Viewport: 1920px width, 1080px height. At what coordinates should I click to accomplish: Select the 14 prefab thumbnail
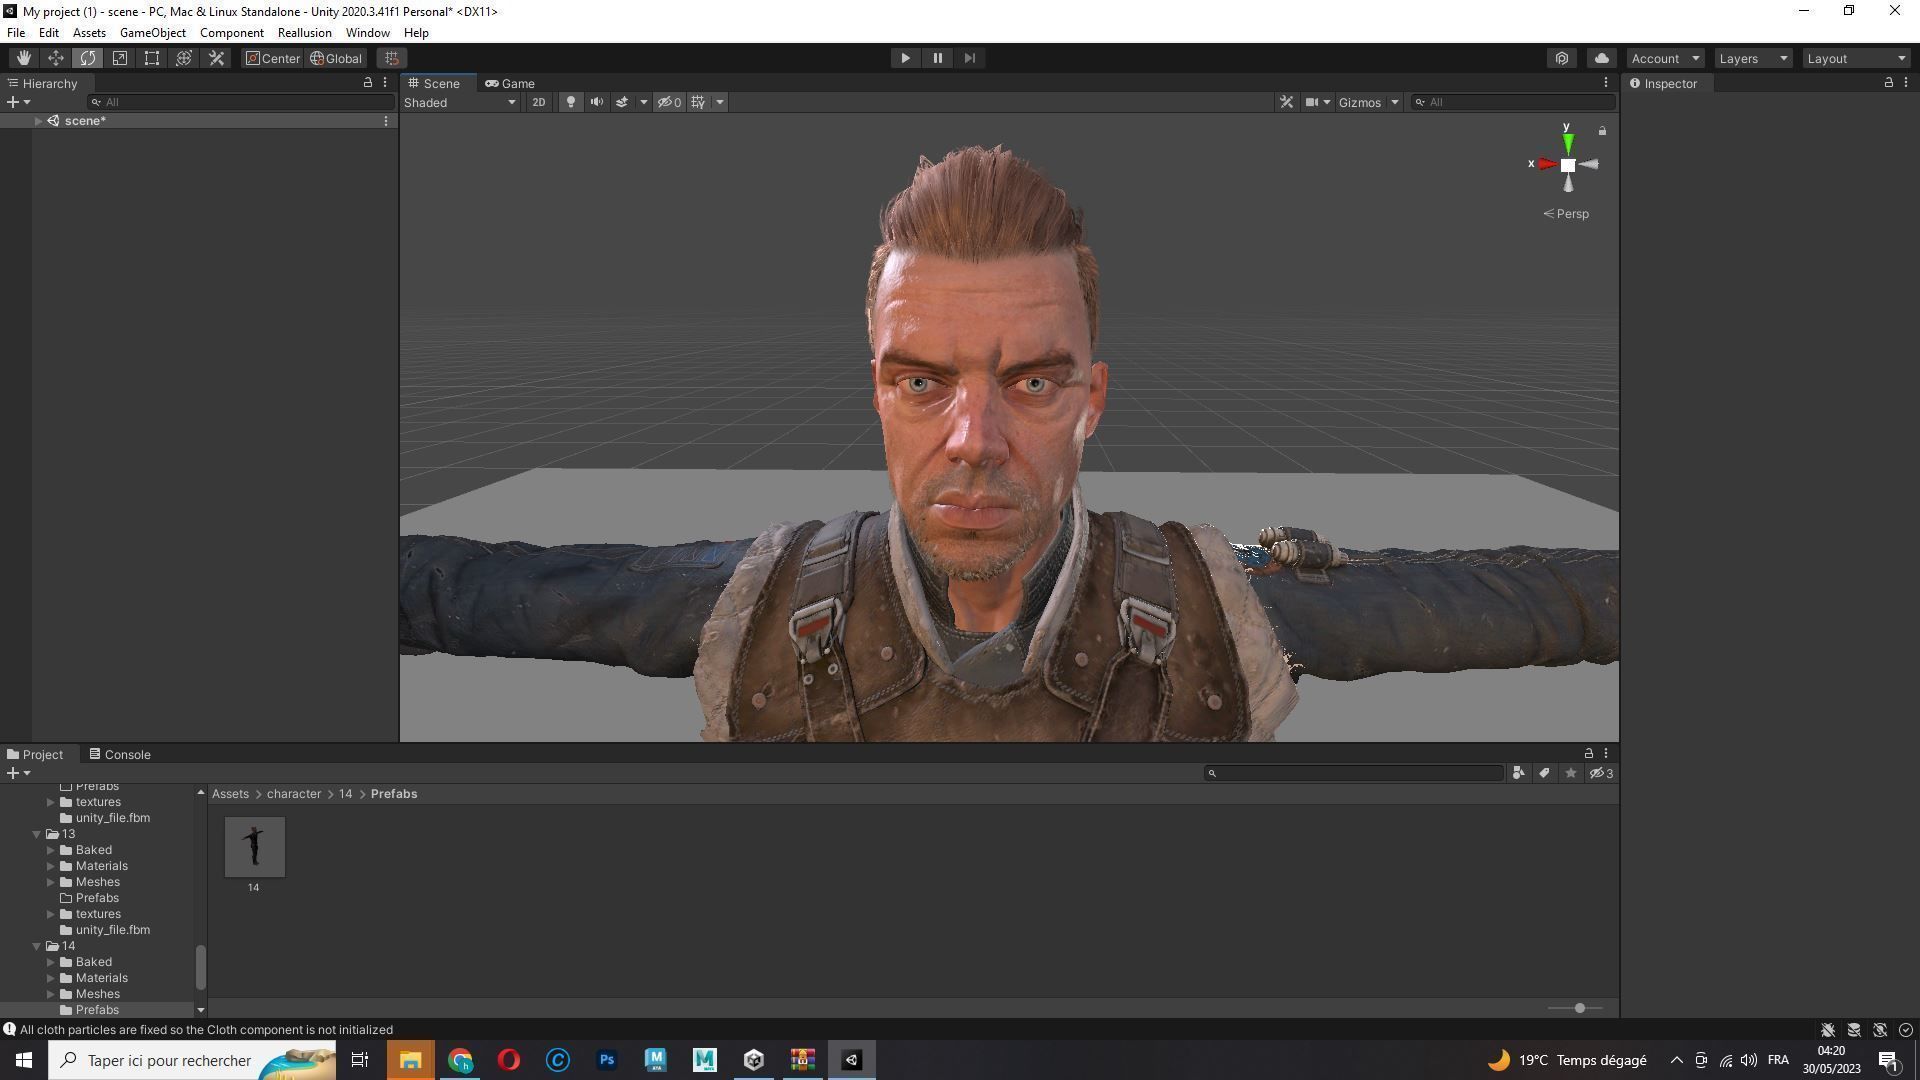(x=254, y=847)
